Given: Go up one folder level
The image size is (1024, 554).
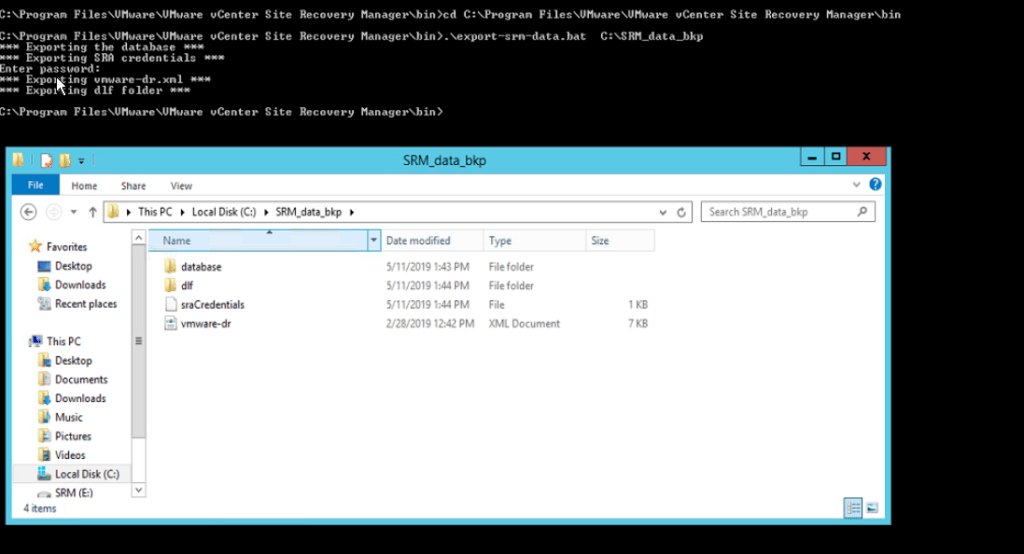Looking at the screenshot, I should (93, 212).
